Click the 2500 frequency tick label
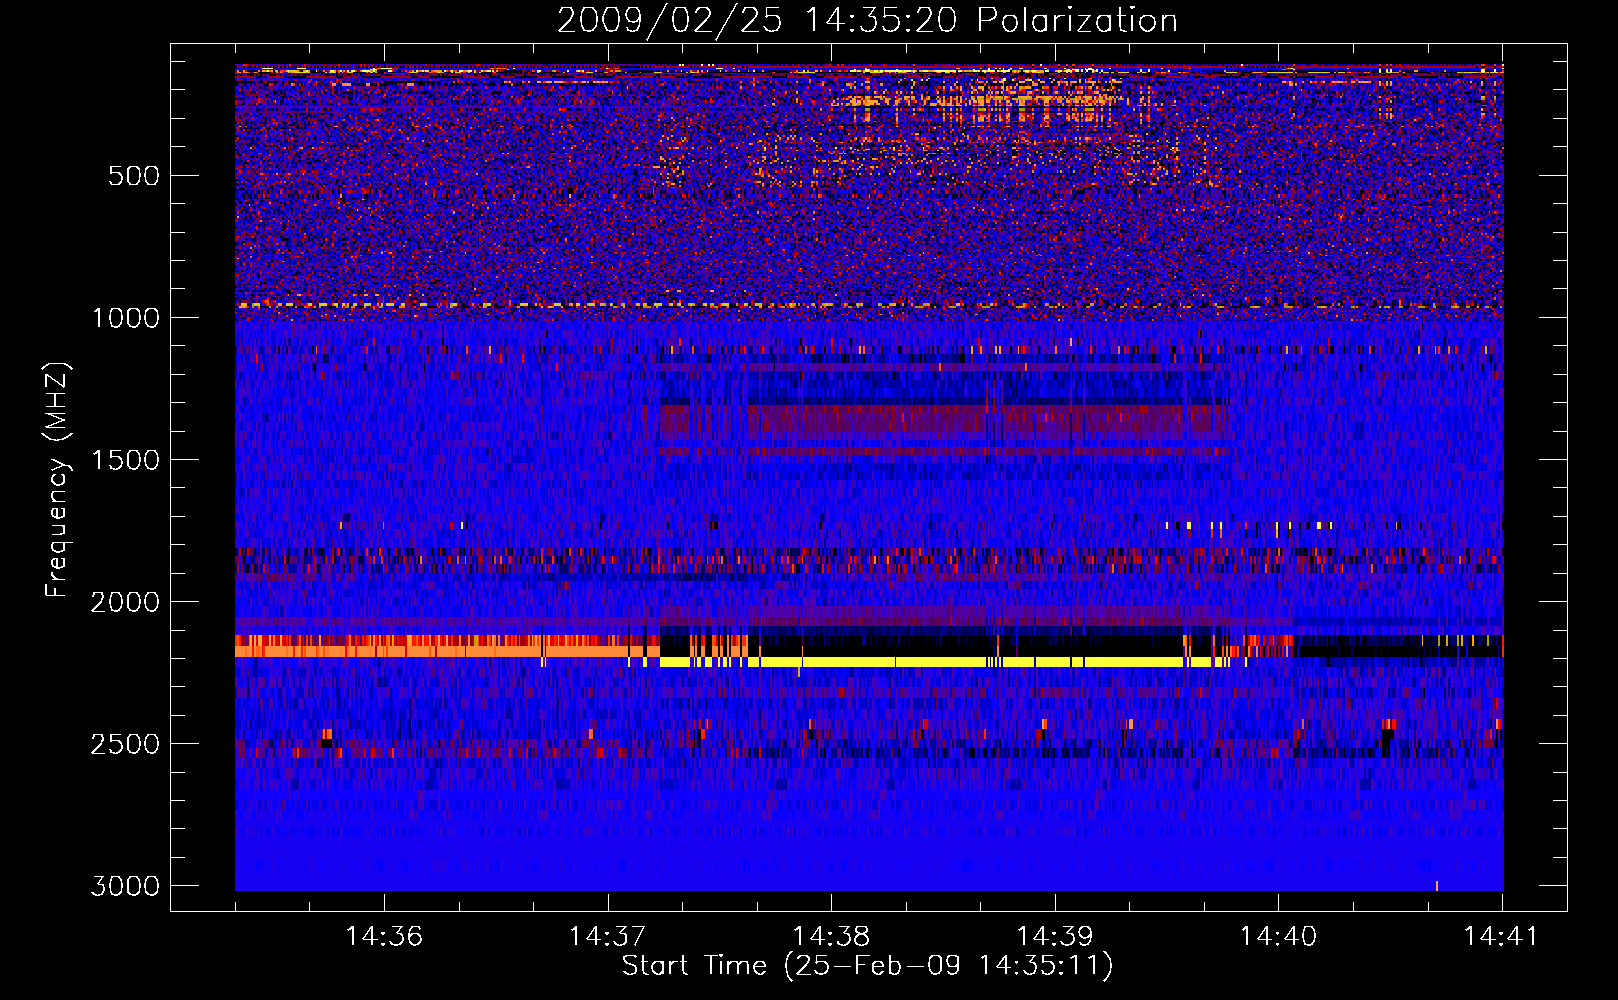Screen dimensions: 1618x1000 tap(125, 744)
